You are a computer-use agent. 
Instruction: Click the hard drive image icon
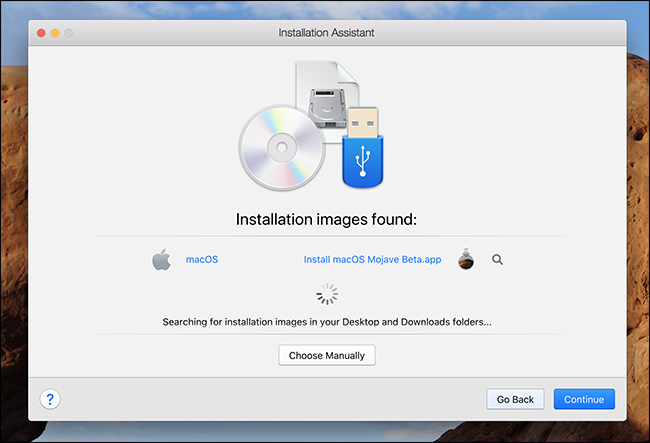[x=327, y=108]
